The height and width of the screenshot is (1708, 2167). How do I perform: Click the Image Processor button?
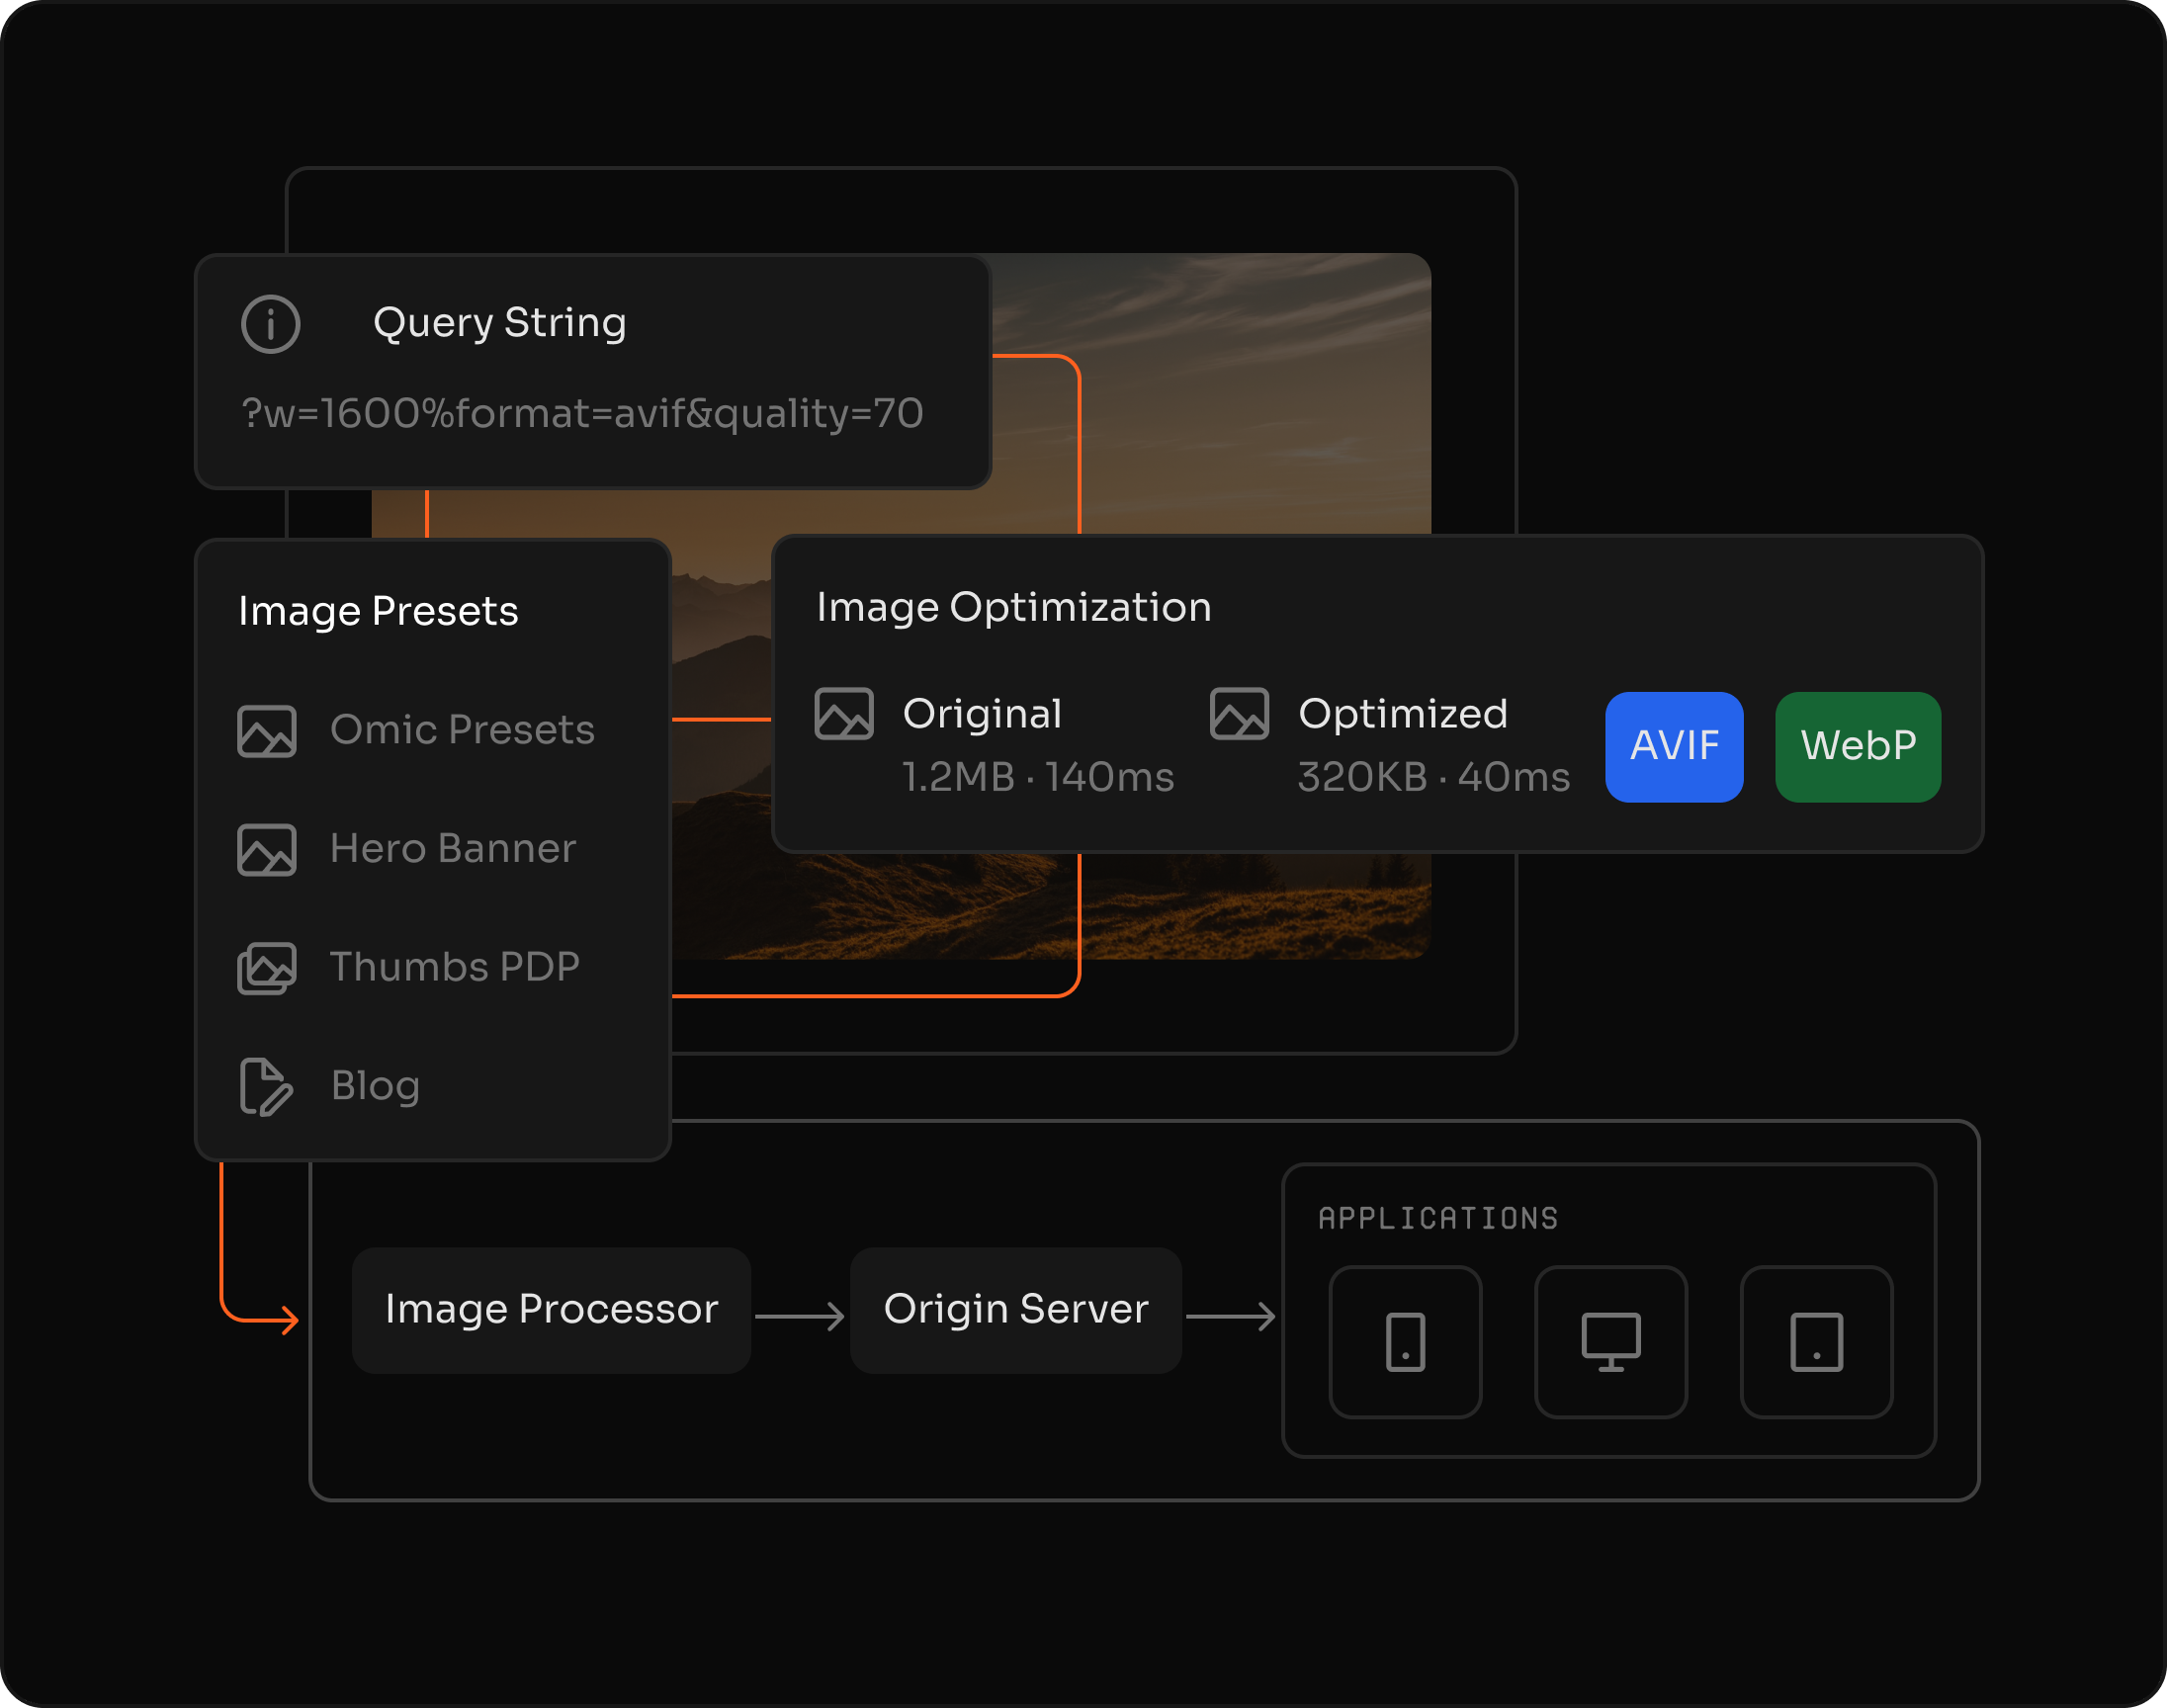[550, 1310]
